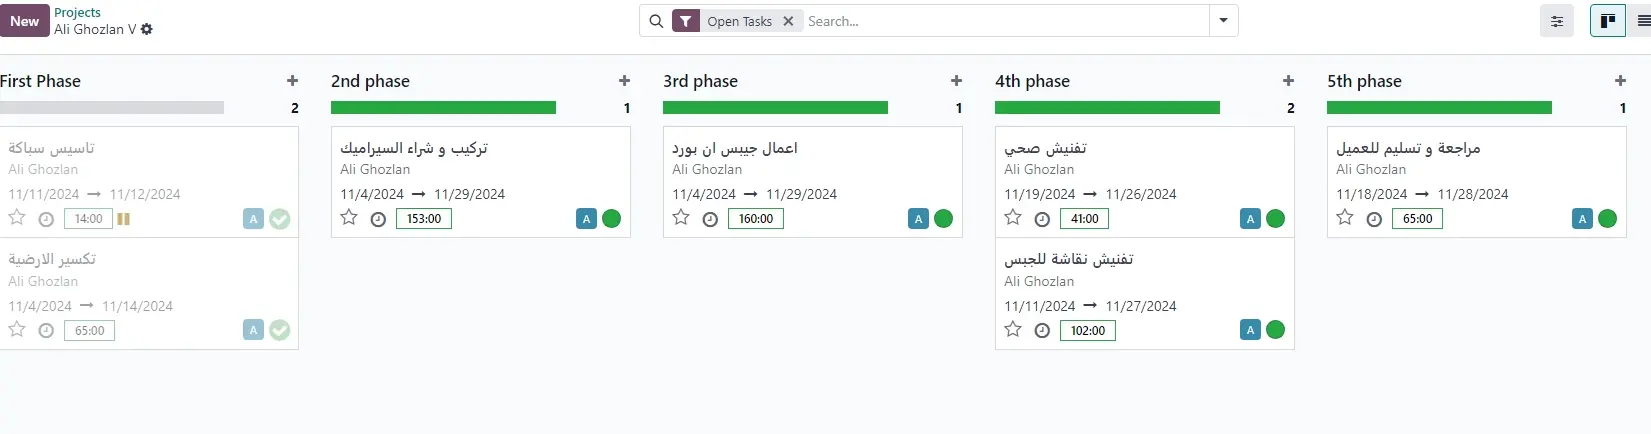Click the 3rd phase green progress bar

[775, 108]
